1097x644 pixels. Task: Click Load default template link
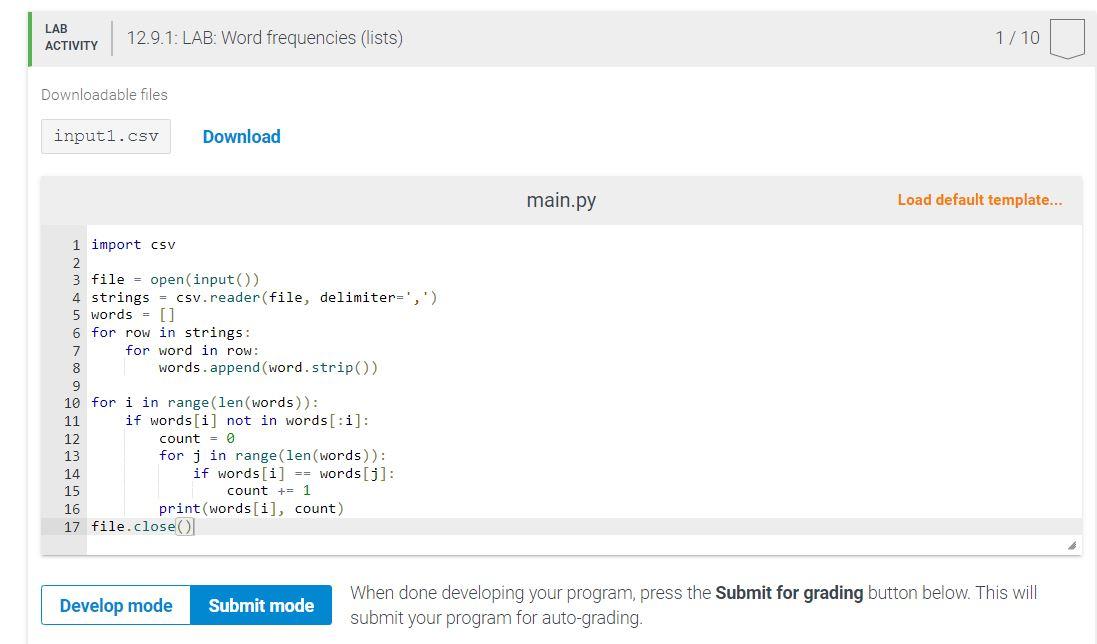[x=979, y=200]
